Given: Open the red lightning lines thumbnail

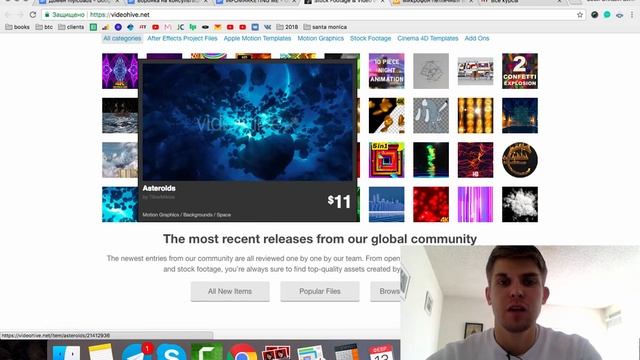Looking at the screenshot, I should 475,160.
